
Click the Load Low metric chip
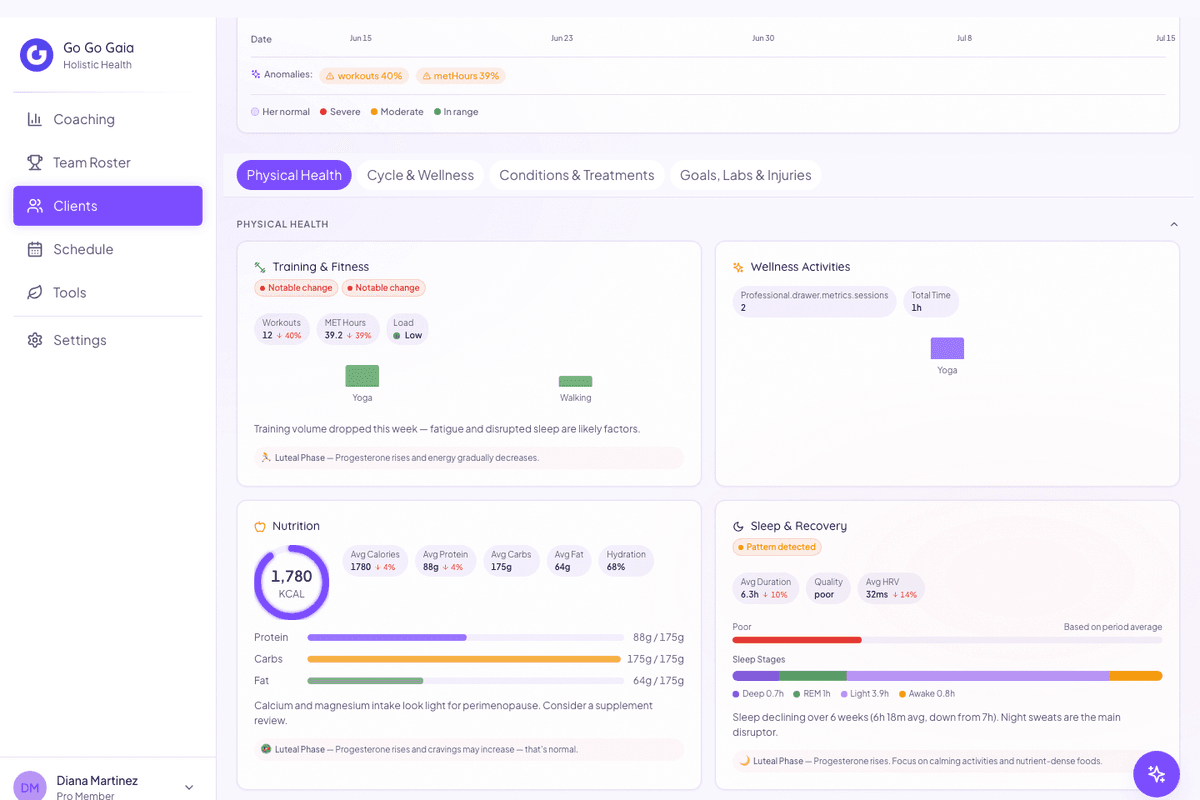coord(407,329)
